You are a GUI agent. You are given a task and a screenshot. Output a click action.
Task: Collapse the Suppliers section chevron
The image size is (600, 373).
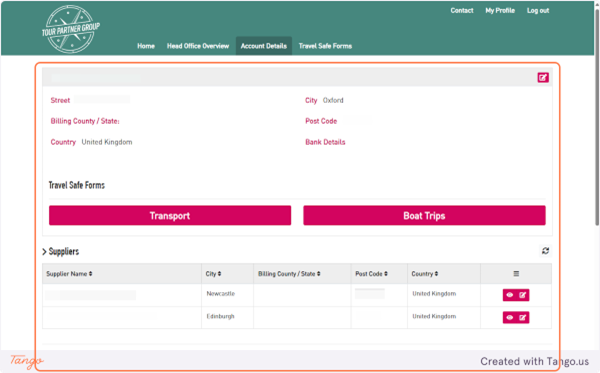click(44, 251)
